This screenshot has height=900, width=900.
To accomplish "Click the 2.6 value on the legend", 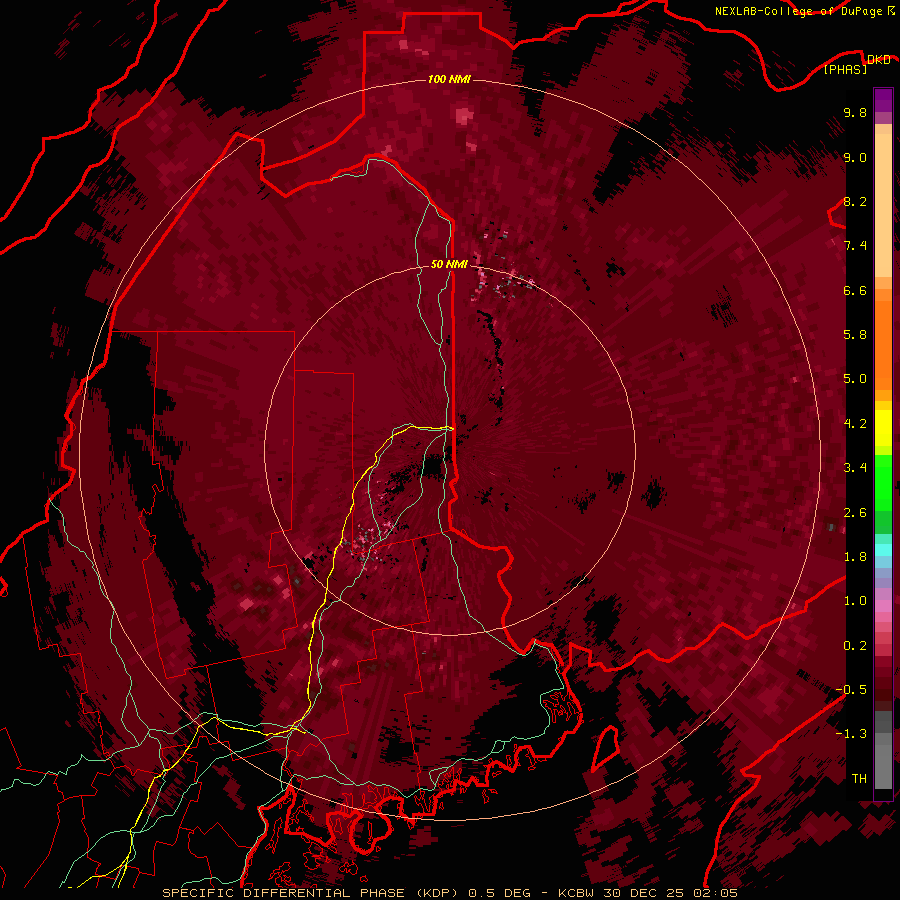I will pyautogui.click(x=855, y=513).
